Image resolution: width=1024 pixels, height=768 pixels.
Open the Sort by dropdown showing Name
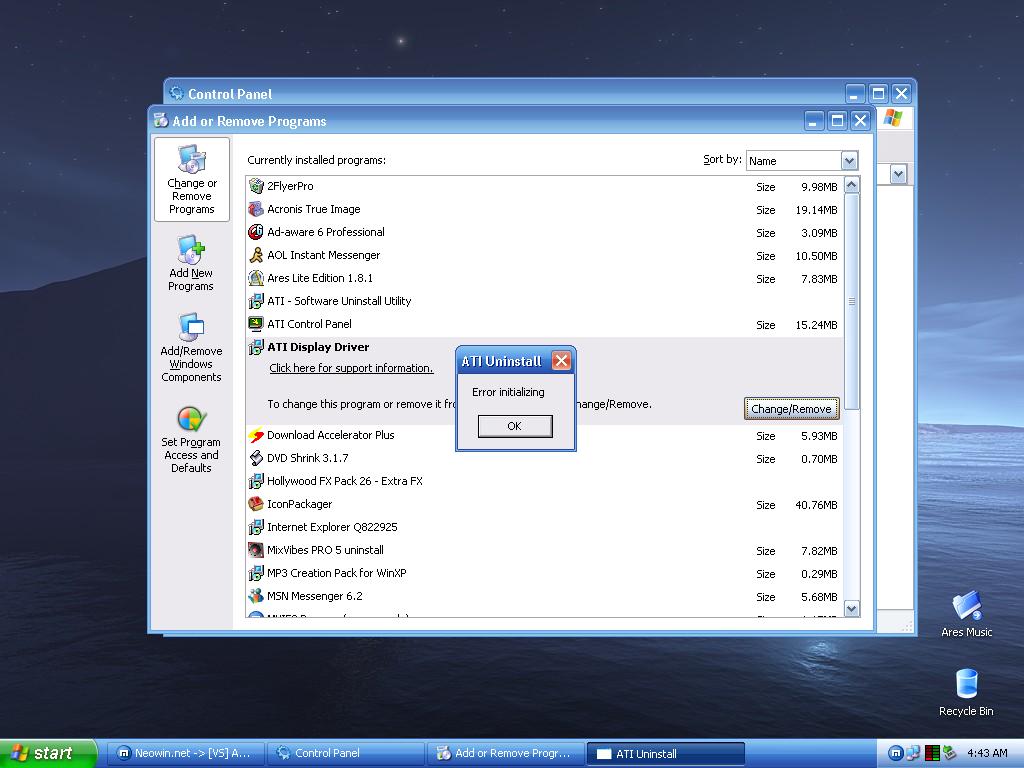coord(848,160)
